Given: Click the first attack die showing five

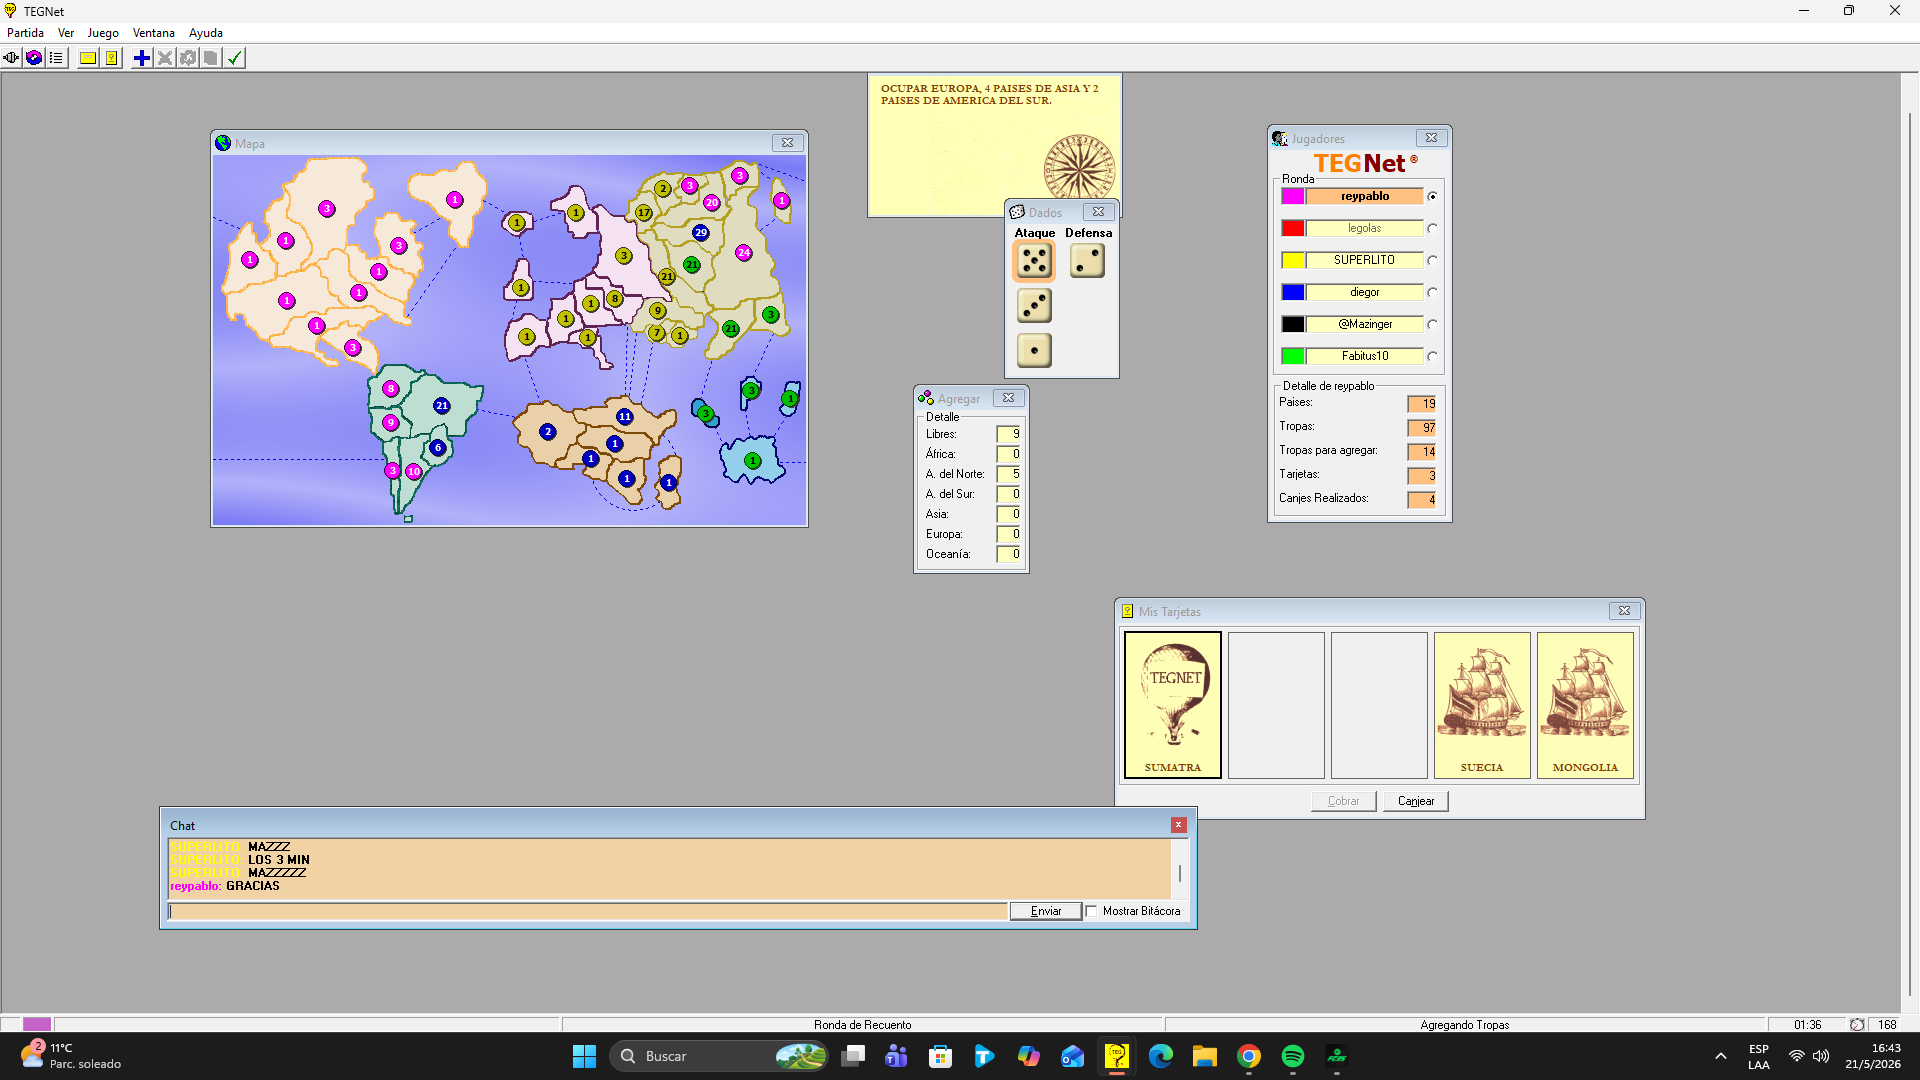Looking at the screenshot, I should [x=1034, y=261].
